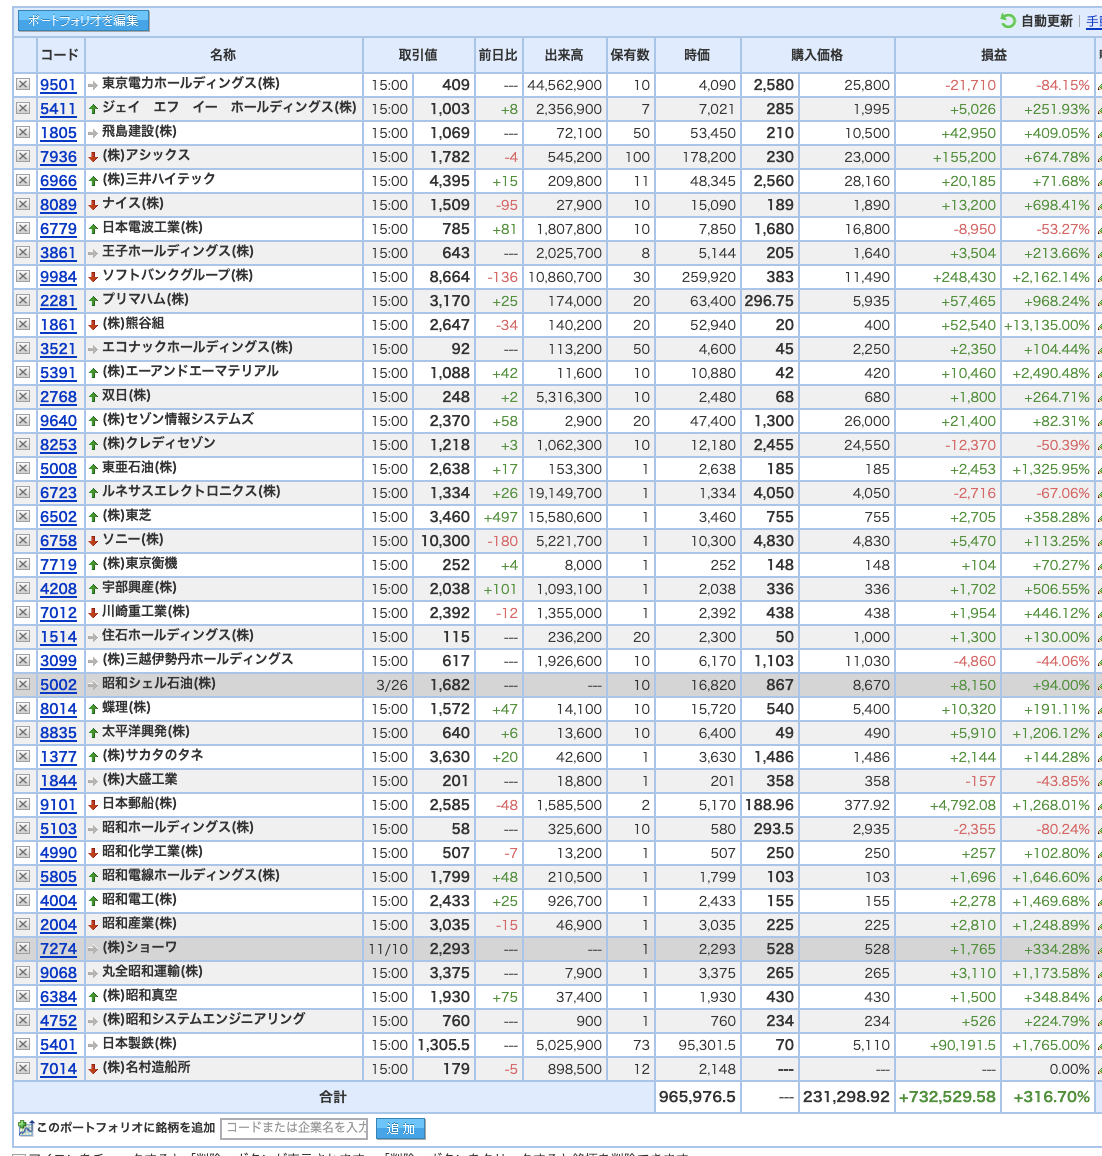This screenshot has height=1156, width=1102.
Task: Click stock name 日本電波工業(株)
Action: point(152,228)
